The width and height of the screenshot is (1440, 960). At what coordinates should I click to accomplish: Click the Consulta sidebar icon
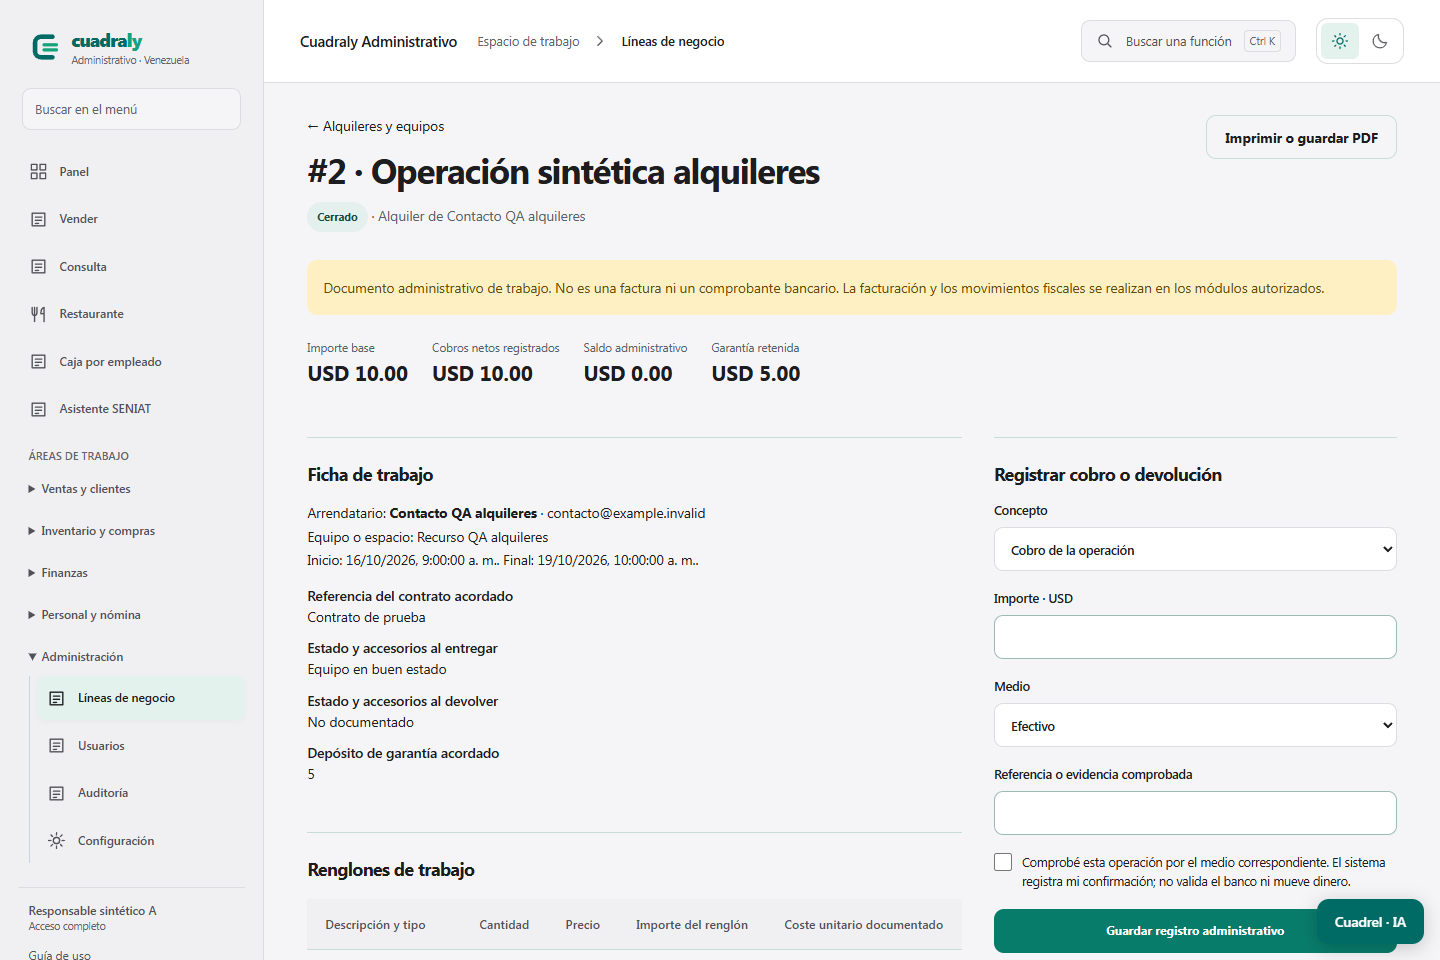click(x=38, y=267)
